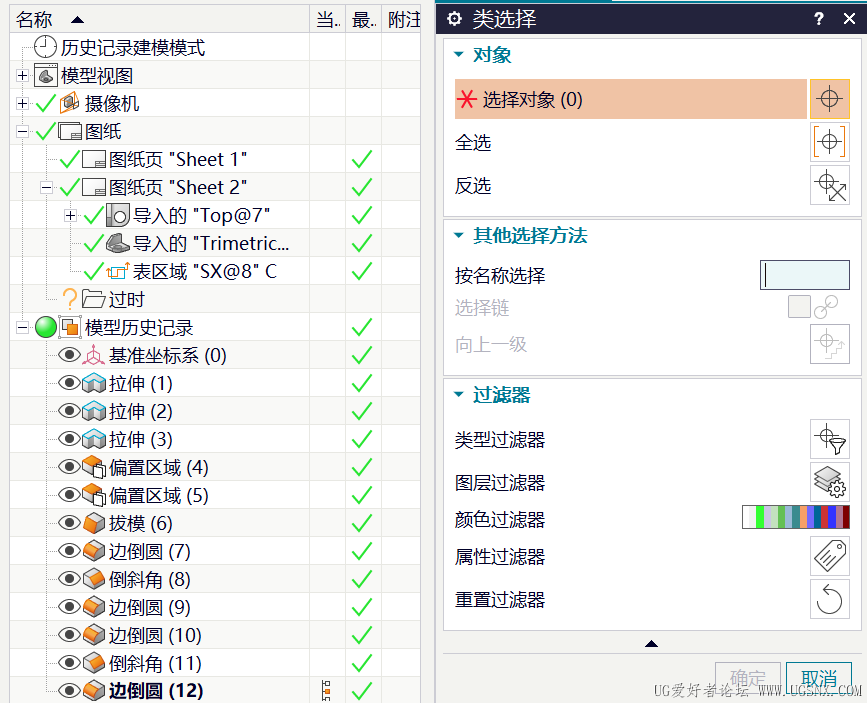Open the 图层过滤器 layer filter icon
This screenshot has height=703, width=867.
[x=829, y=482]
